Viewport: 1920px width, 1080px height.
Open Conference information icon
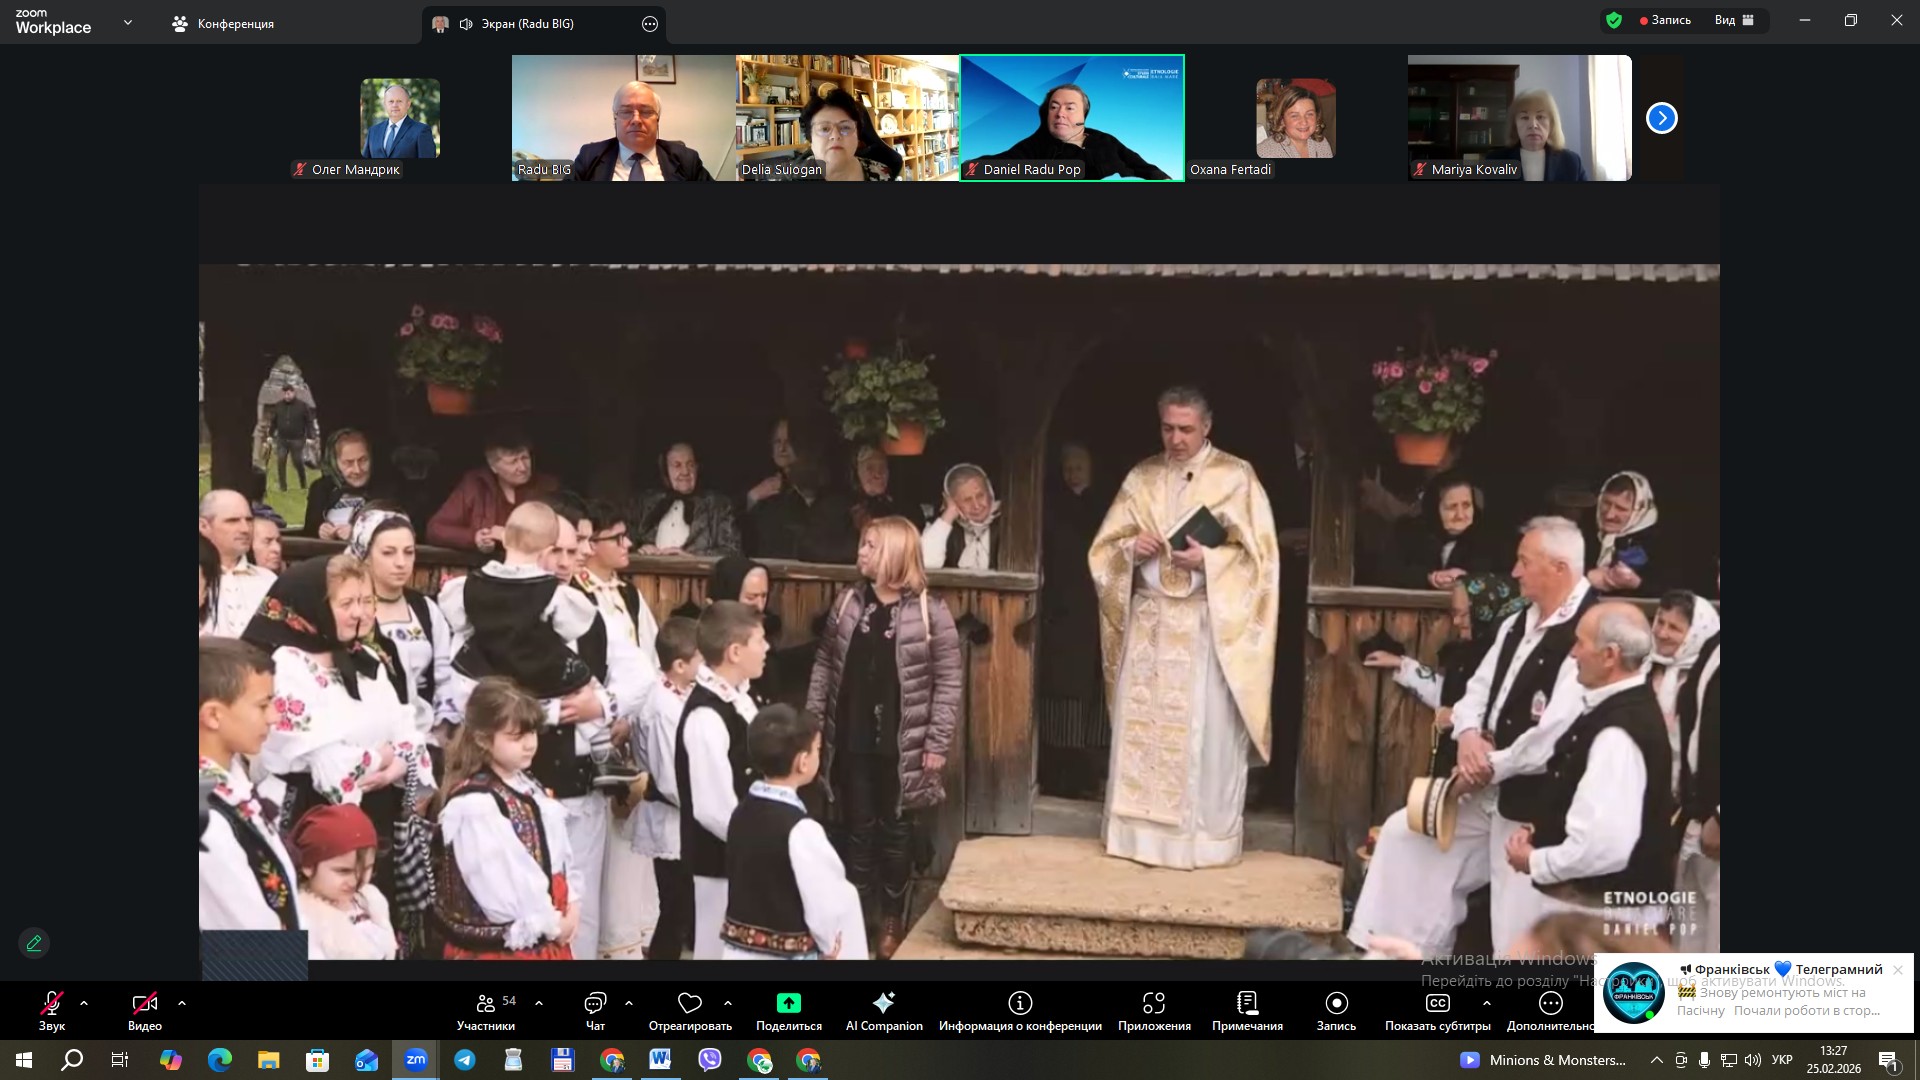pyautogui.click(x=1019, y=1003)
